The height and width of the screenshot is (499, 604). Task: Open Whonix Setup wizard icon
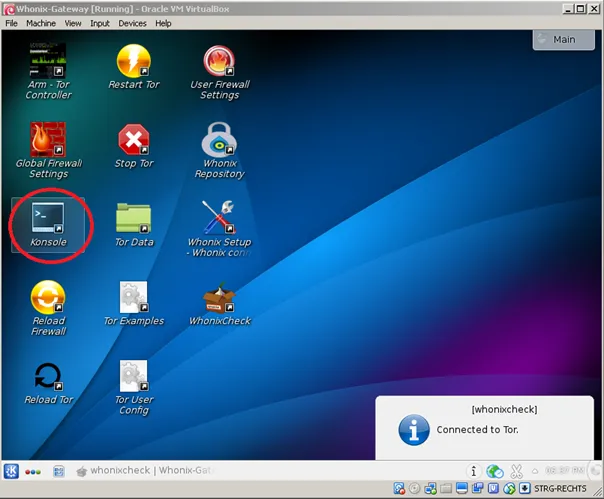[x=220, y=229]
